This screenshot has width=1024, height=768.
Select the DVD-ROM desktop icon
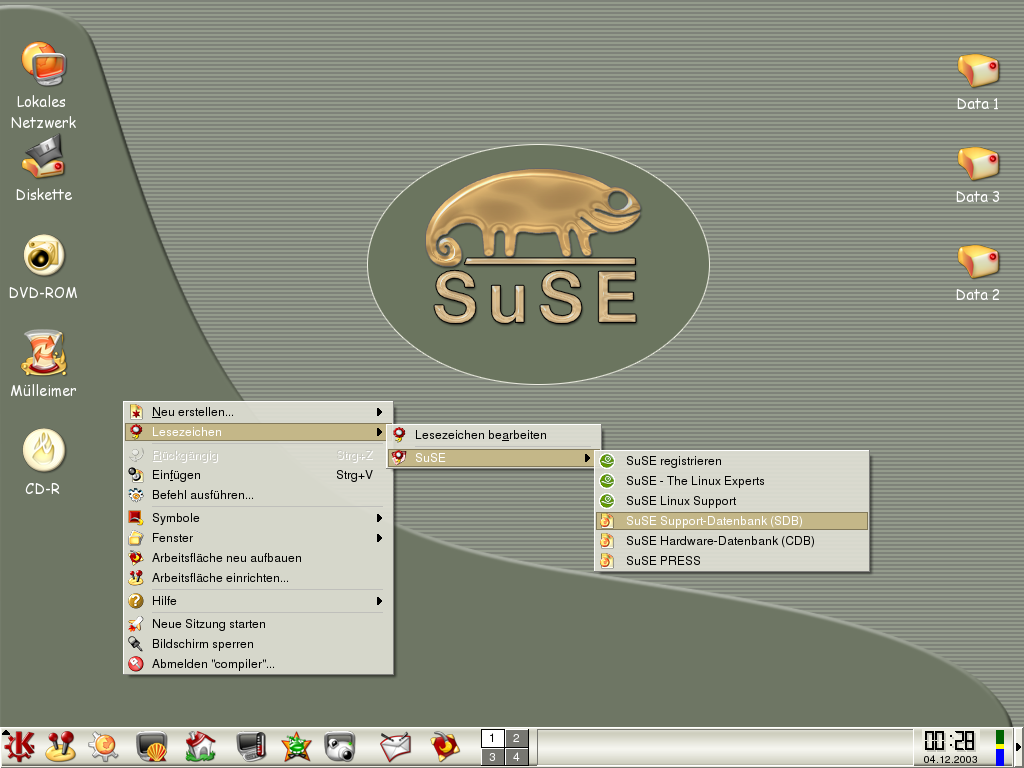tap(44, 255)
